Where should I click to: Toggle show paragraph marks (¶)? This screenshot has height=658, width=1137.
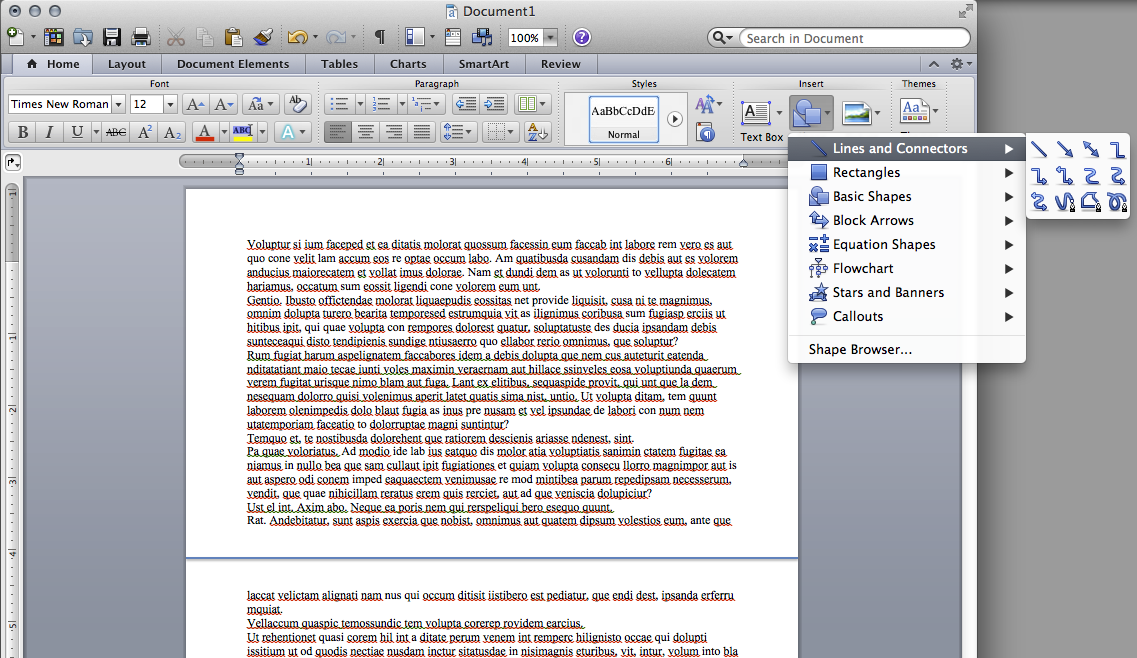[380, 38]
